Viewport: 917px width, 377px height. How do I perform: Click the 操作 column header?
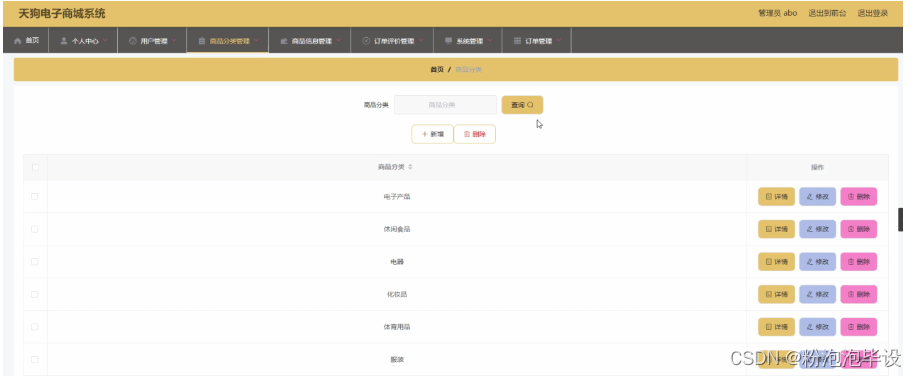(817, 167)
